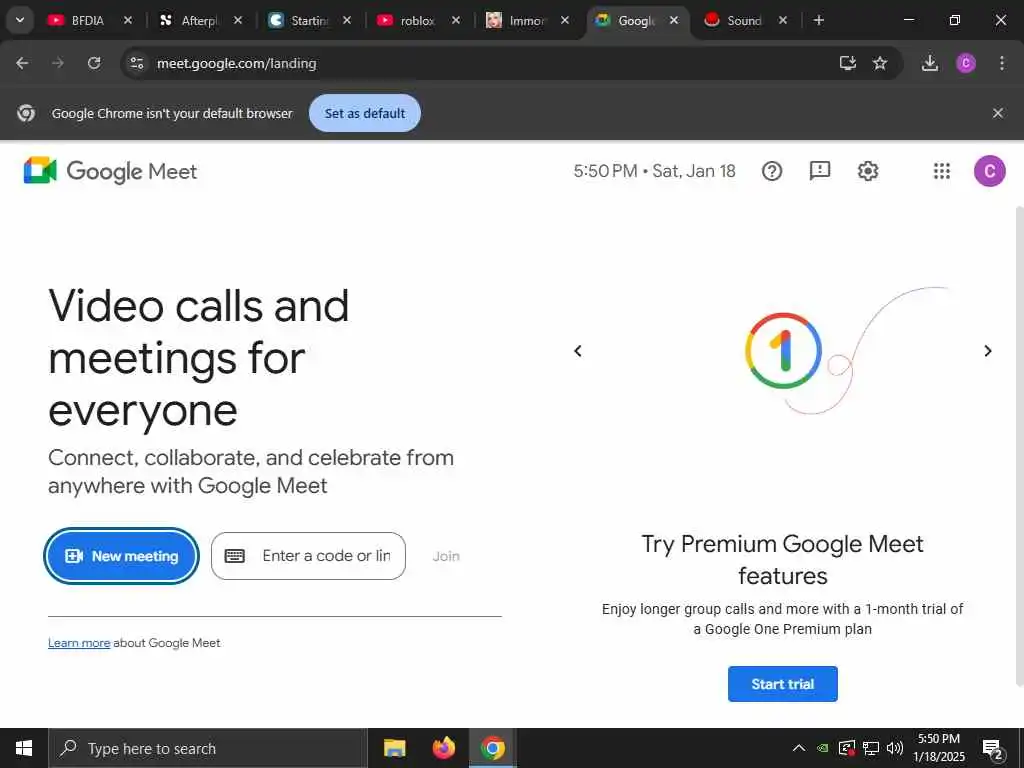Open Chrome profile avatar in toolbar
The height and width of the screenshot is (768, 1024).
click(965, 63)
